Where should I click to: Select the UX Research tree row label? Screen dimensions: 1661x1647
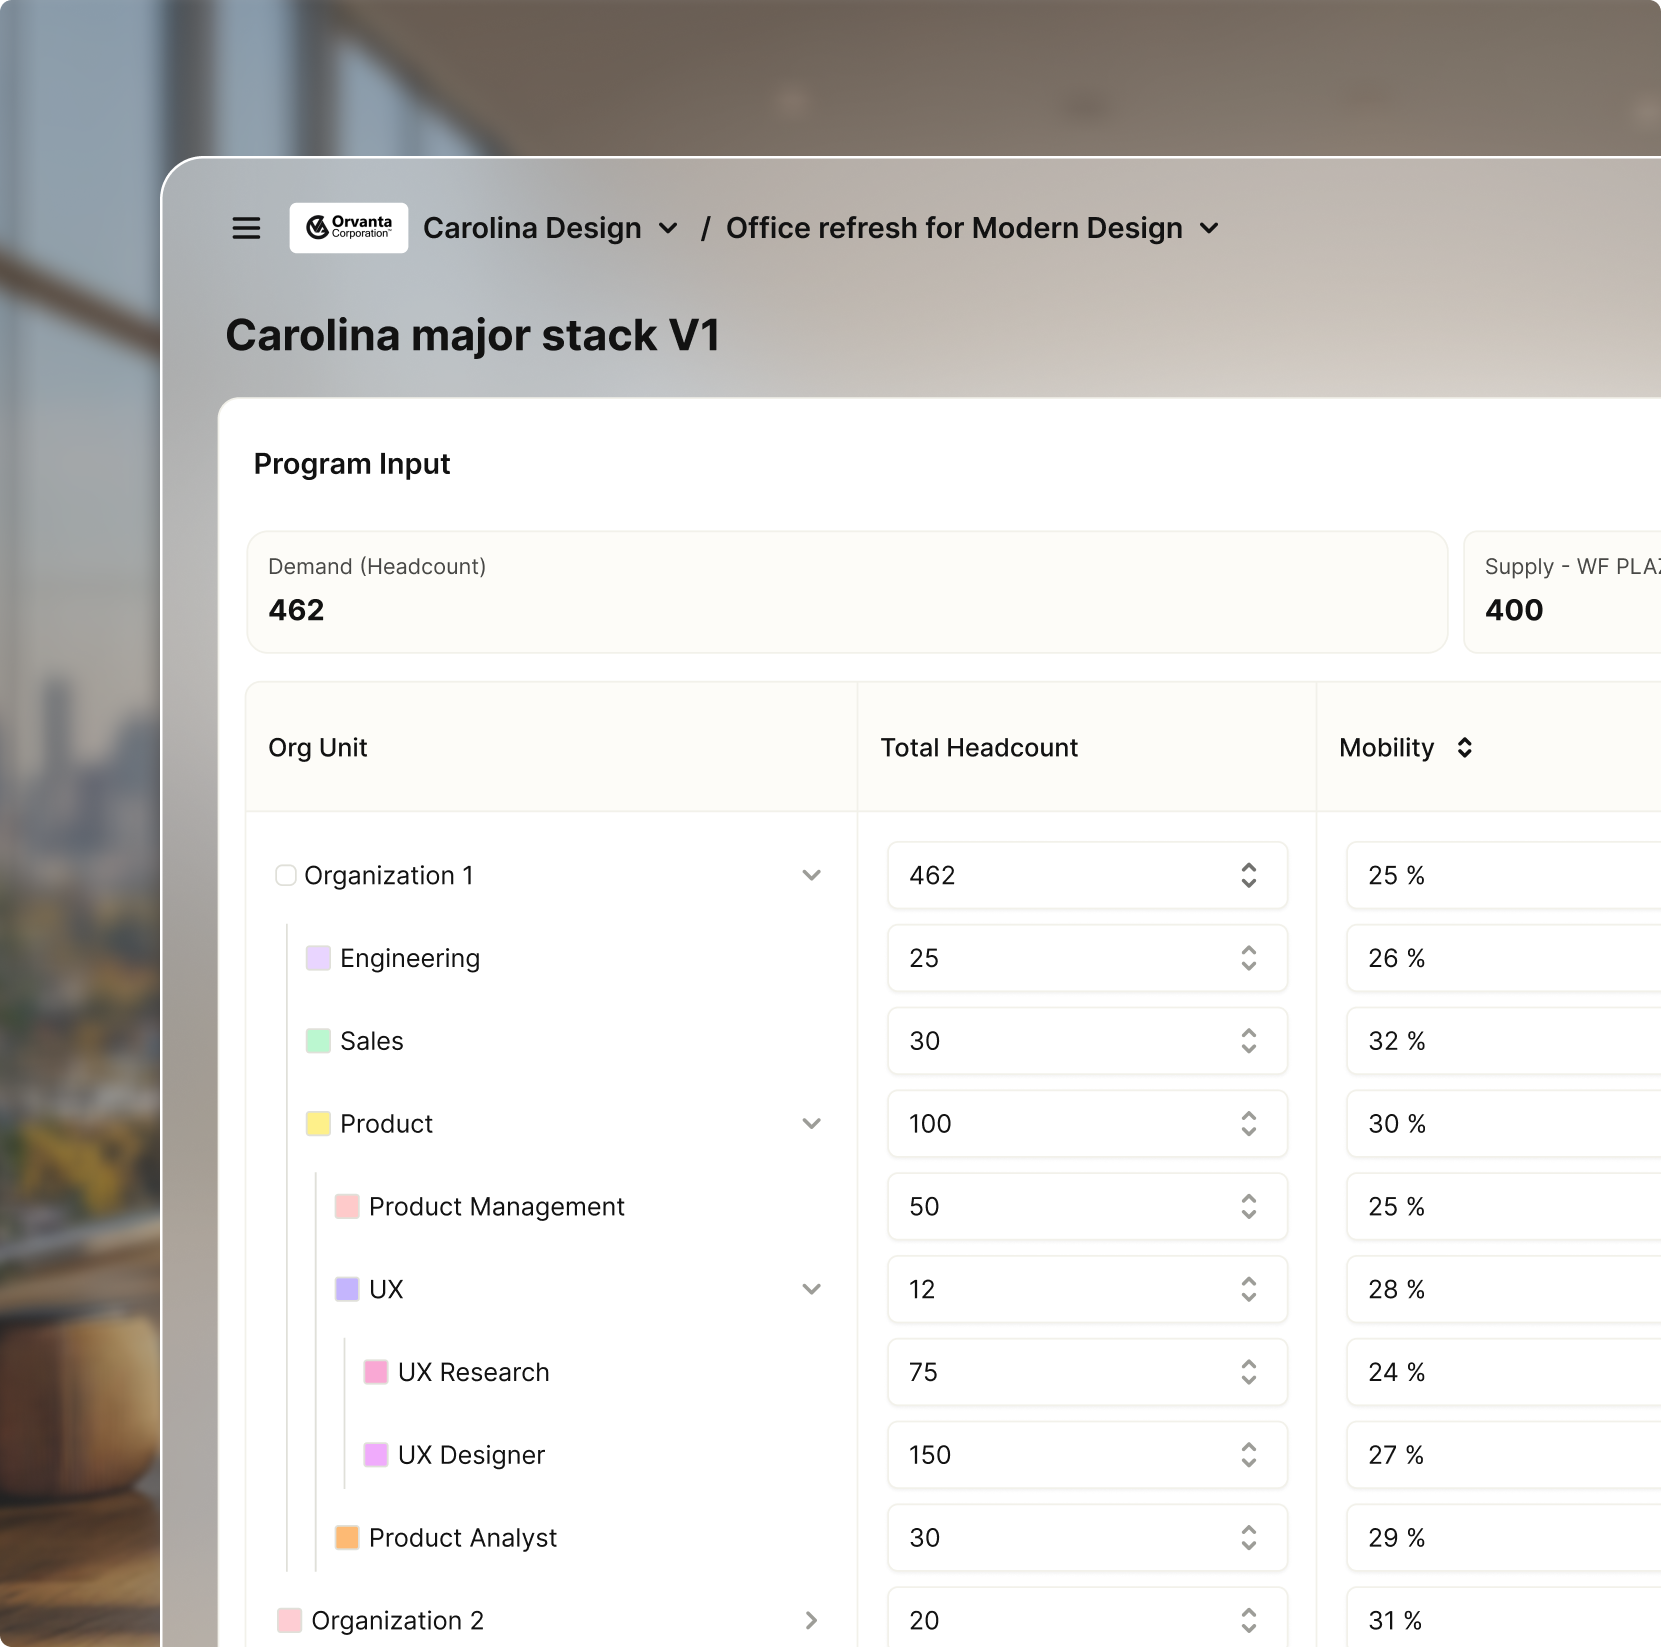point(474,1372)
